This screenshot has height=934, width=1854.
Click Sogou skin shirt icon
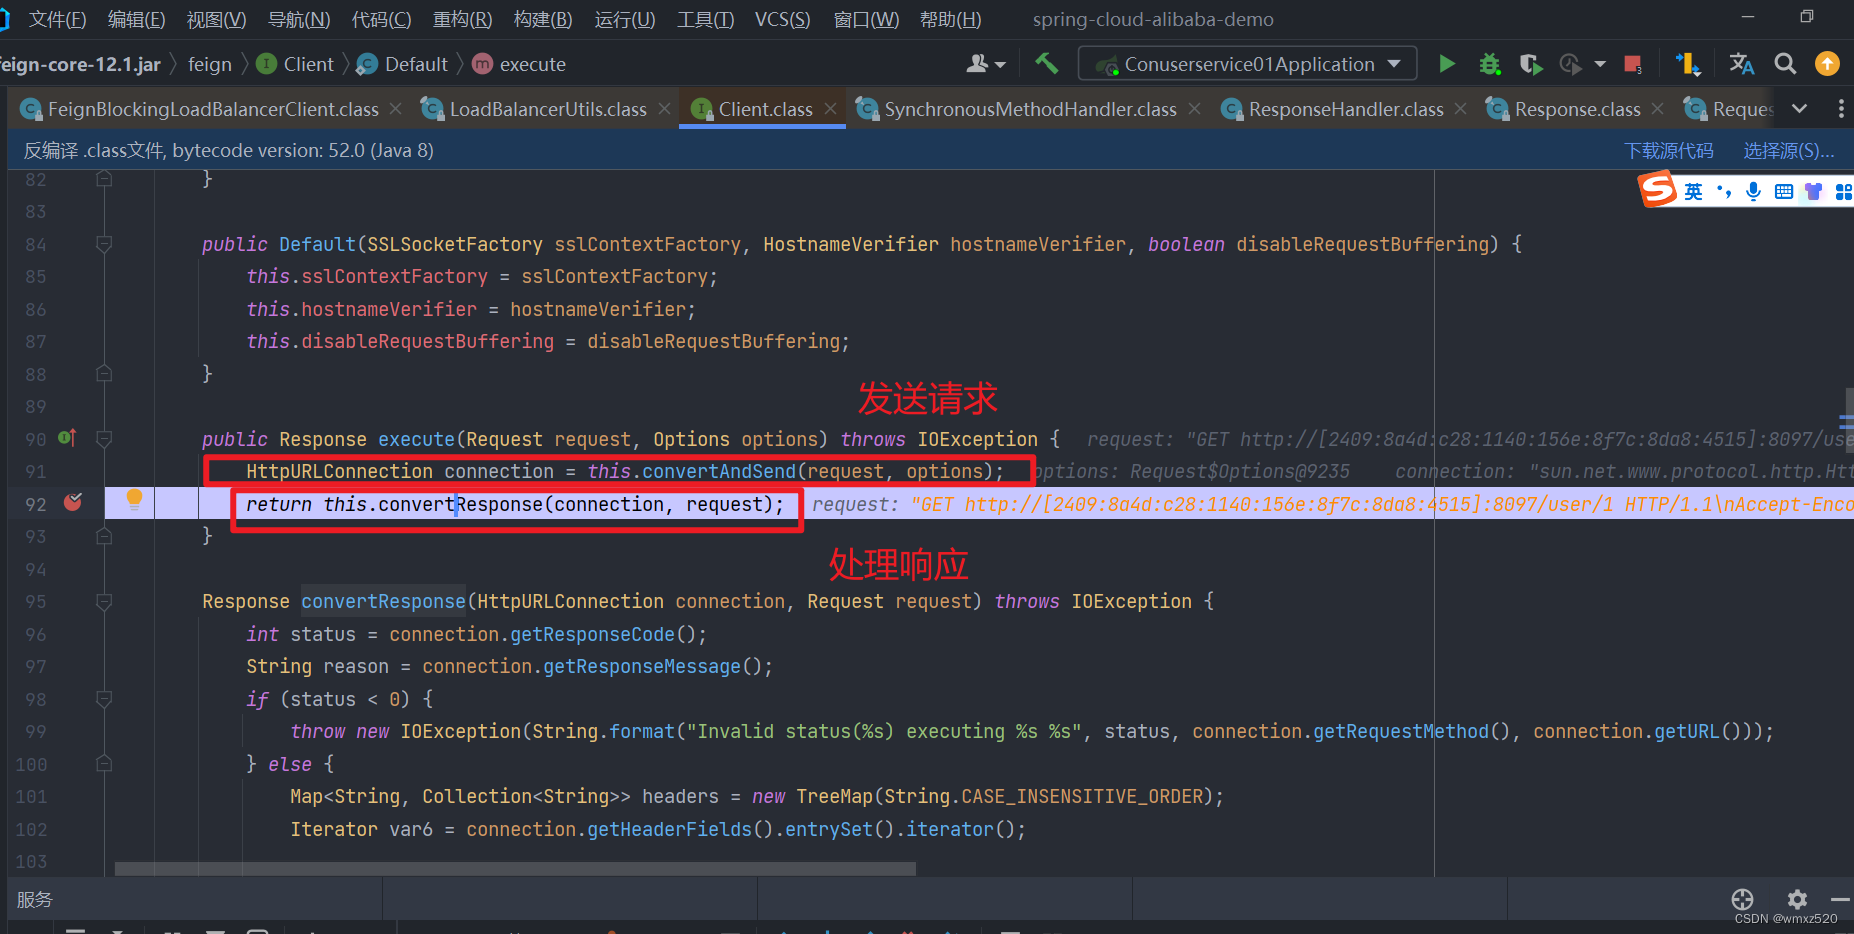tap(1813, 191)
